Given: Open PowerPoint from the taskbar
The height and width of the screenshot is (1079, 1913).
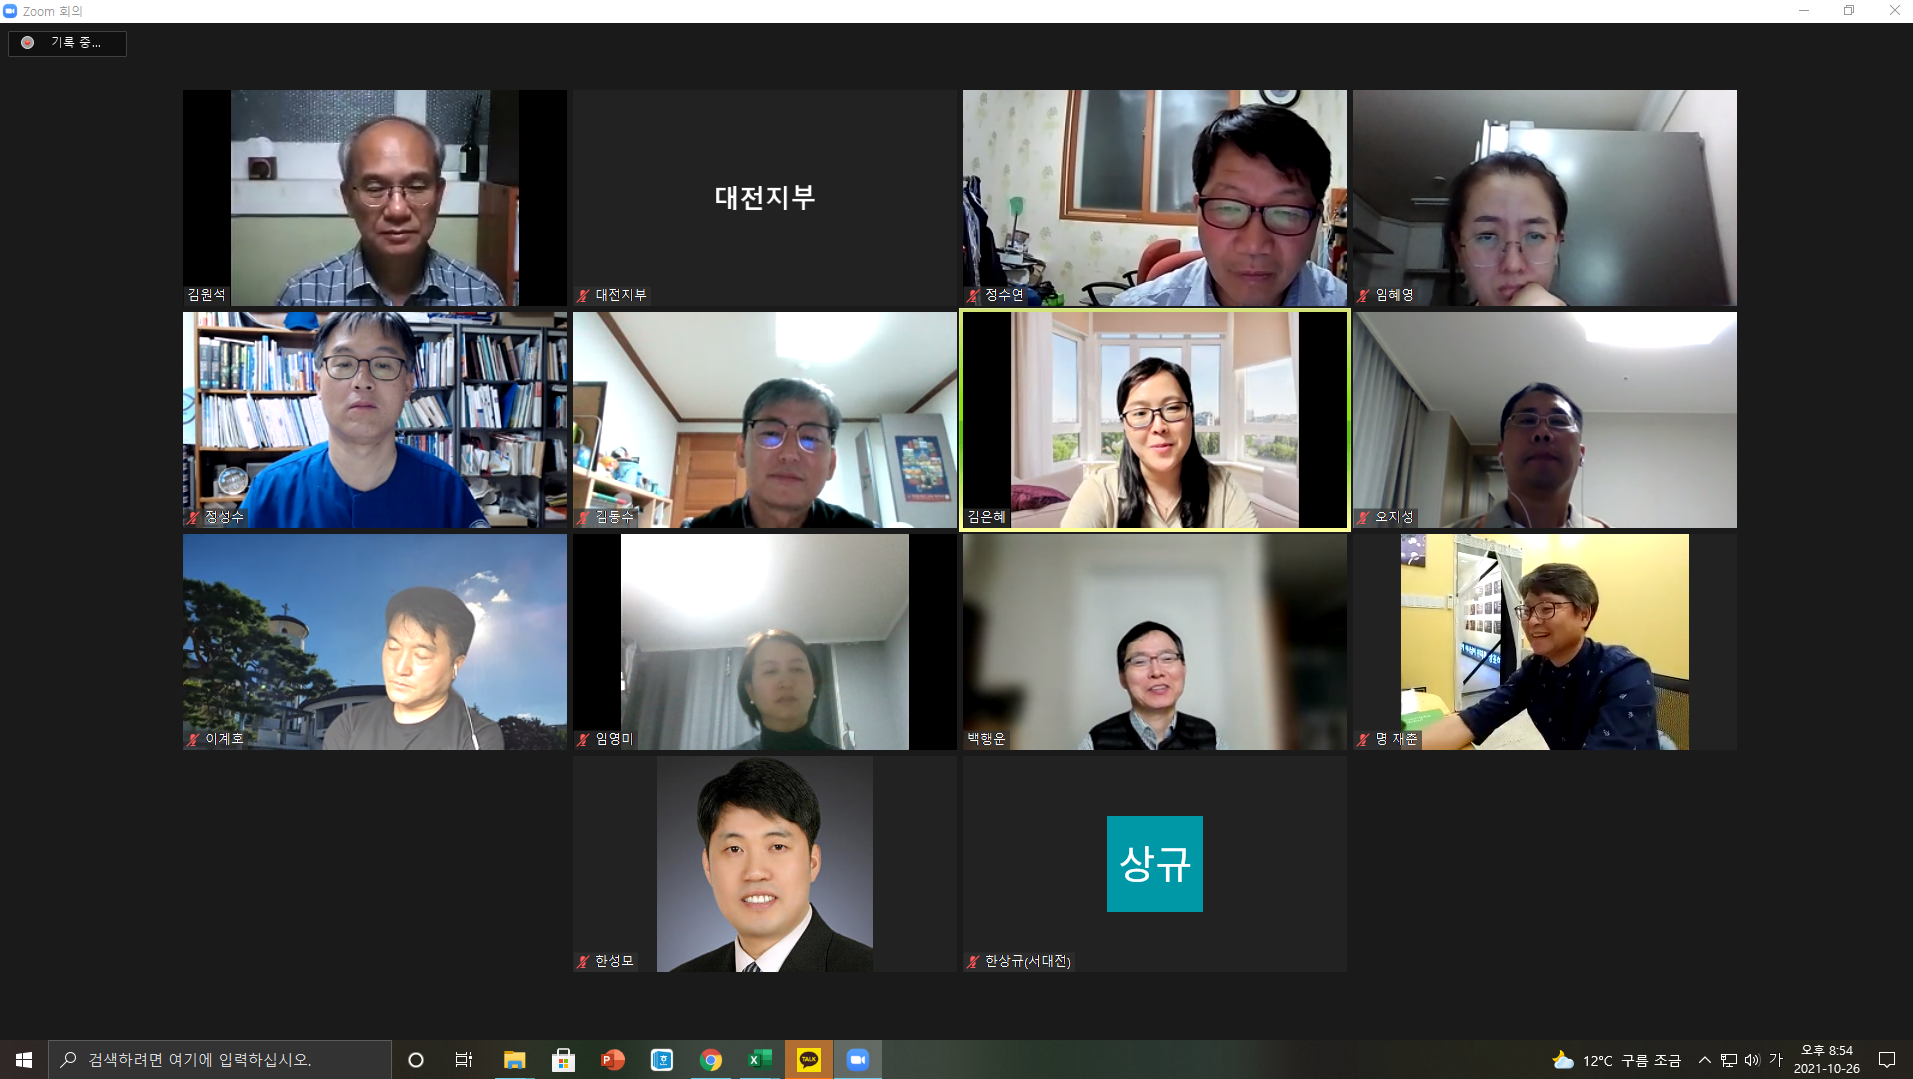Looking at the screenshot, I should [x=612, y=1060].
